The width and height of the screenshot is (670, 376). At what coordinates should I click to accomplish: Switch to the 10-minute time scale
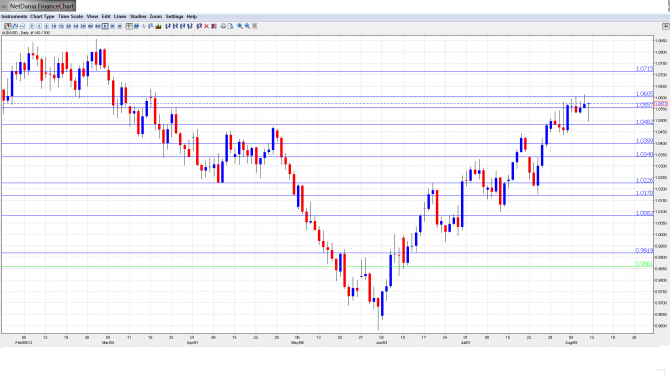click(x=54, y=26)
